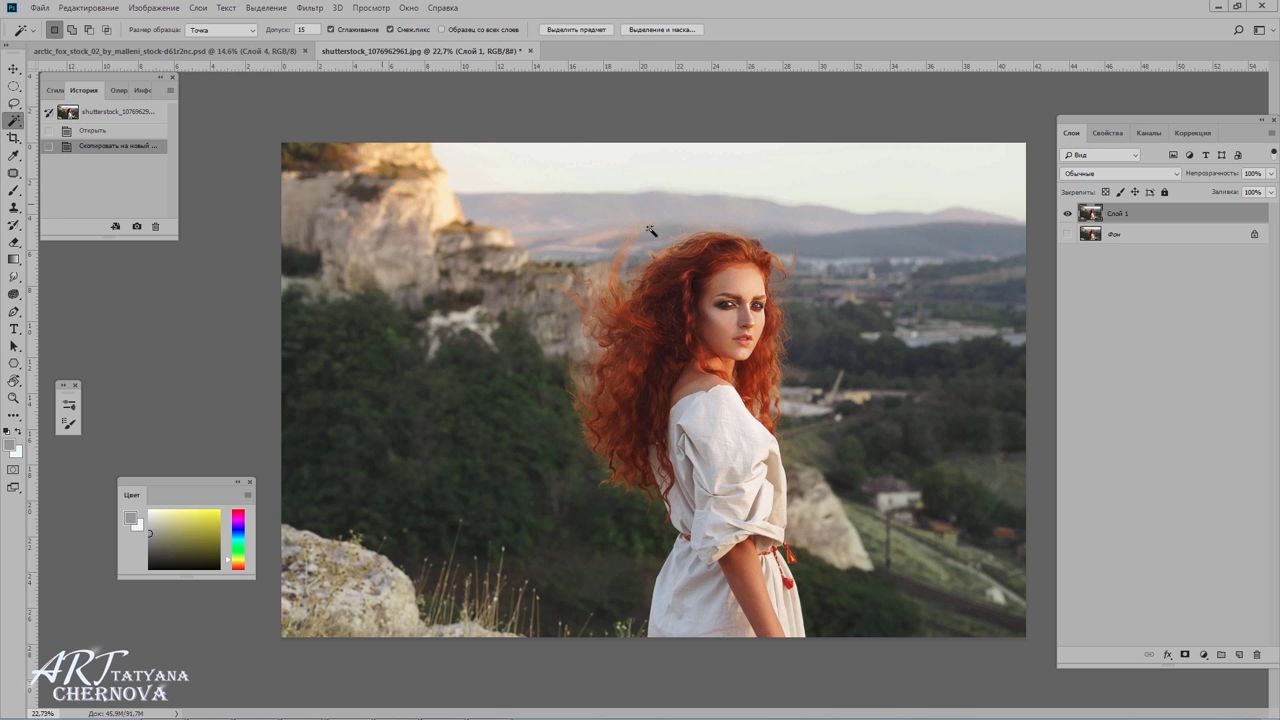Open Файл menu
The height and width of the screenshot is (720, 1280).
click(x=39, y=8)
